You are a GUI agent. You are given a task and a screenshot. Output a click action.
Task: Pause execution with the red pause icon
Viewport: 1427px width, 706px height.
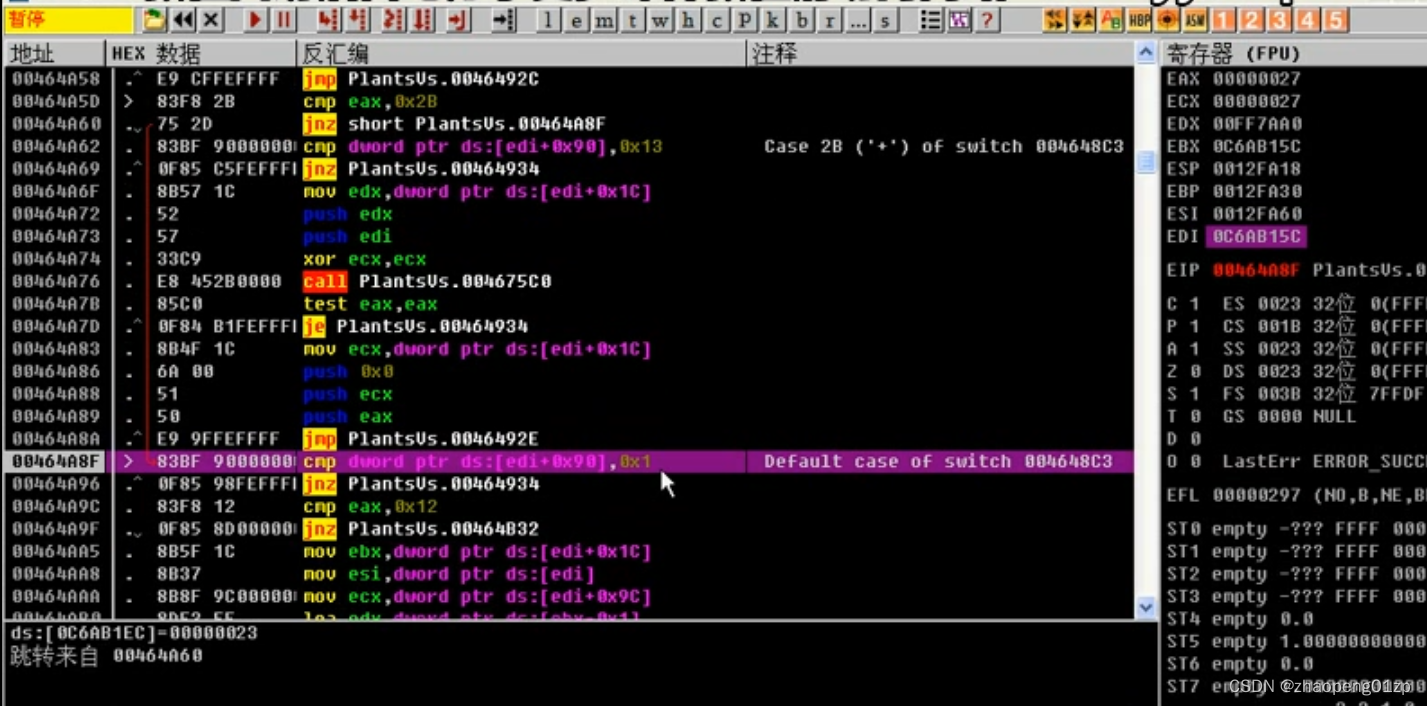click(x=284, y=20)
